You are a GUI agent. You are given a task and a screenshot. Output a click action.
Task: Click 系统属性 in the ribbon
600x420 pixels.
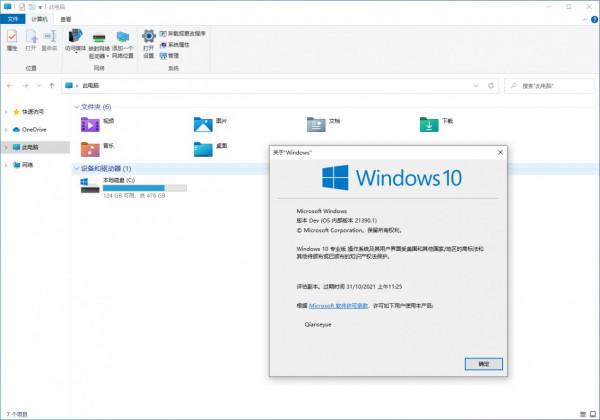pos(175,45)
